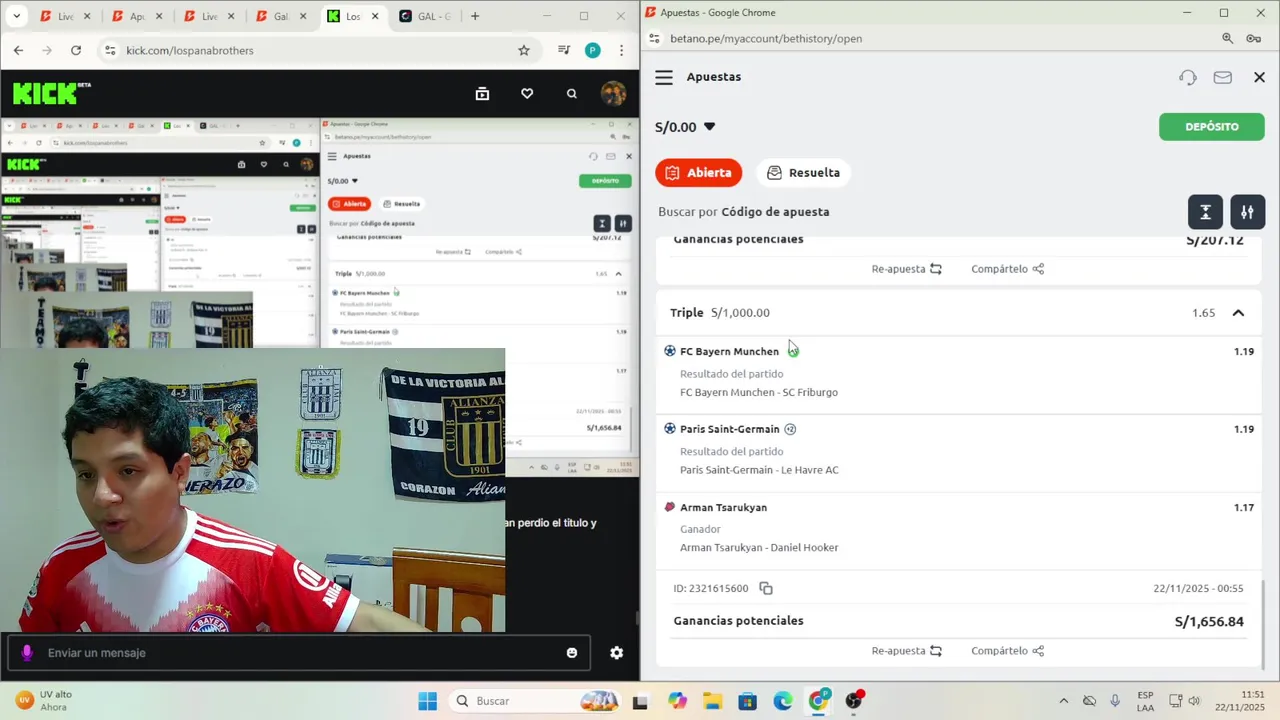Click Re-apuesta under the S/1,656.84 bet

pos(906,651)
